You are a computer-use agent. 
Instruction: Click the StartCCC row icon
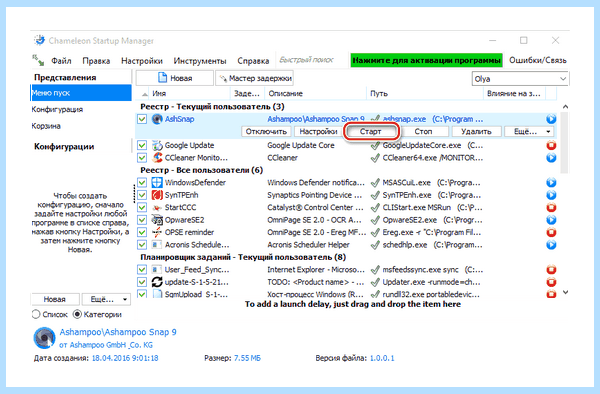(x=157, y=208)
